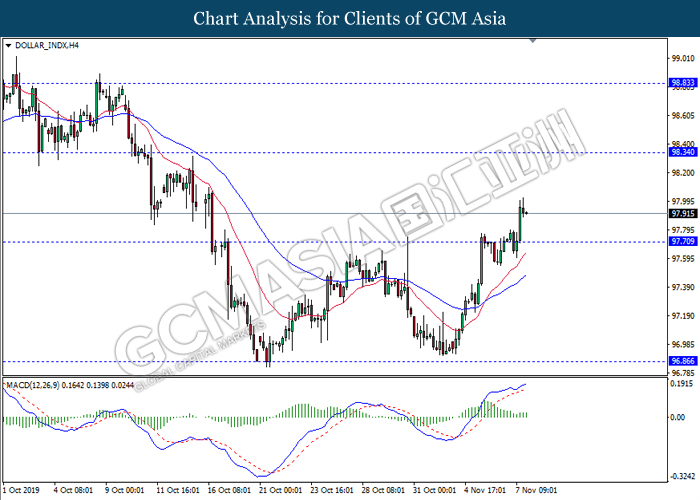
Task: Click the 11 Oct 16:01 time label
Action: (x=178, y=490)
